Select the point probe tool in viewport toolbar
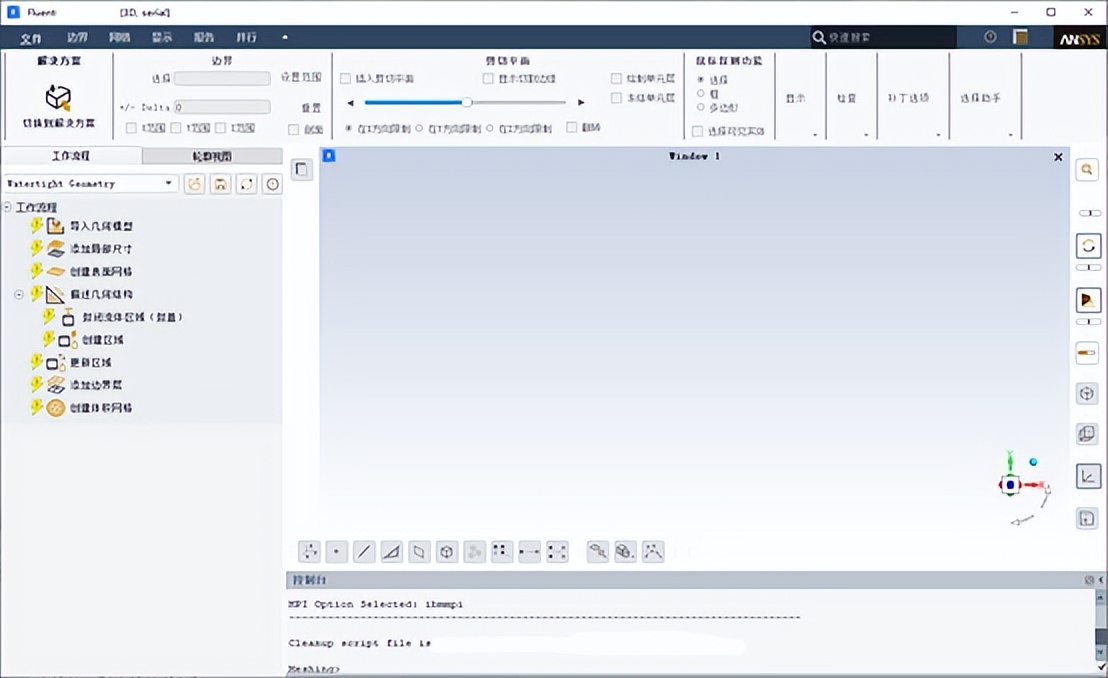The height and width of the screenshot is (678, 1108). click(x=335, y=551)
